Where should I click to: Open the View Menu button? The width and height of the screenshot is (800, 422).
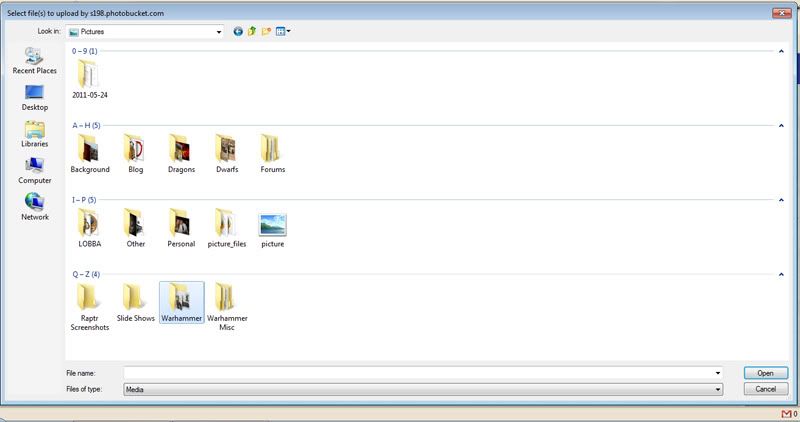[x=283, y=32]
